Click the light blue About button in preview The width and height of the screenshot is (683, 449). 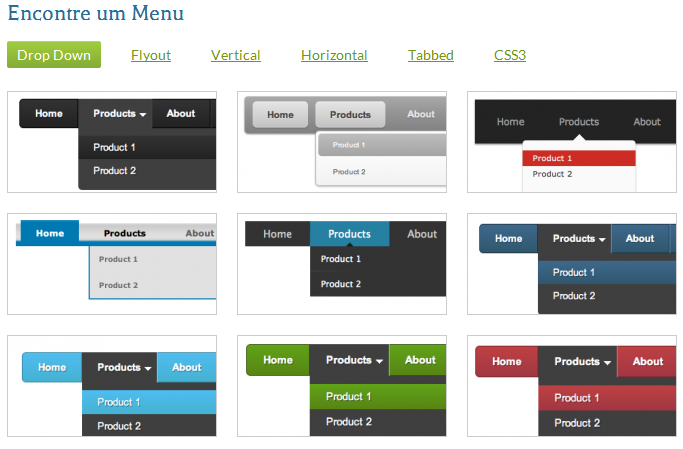[186, 367]
